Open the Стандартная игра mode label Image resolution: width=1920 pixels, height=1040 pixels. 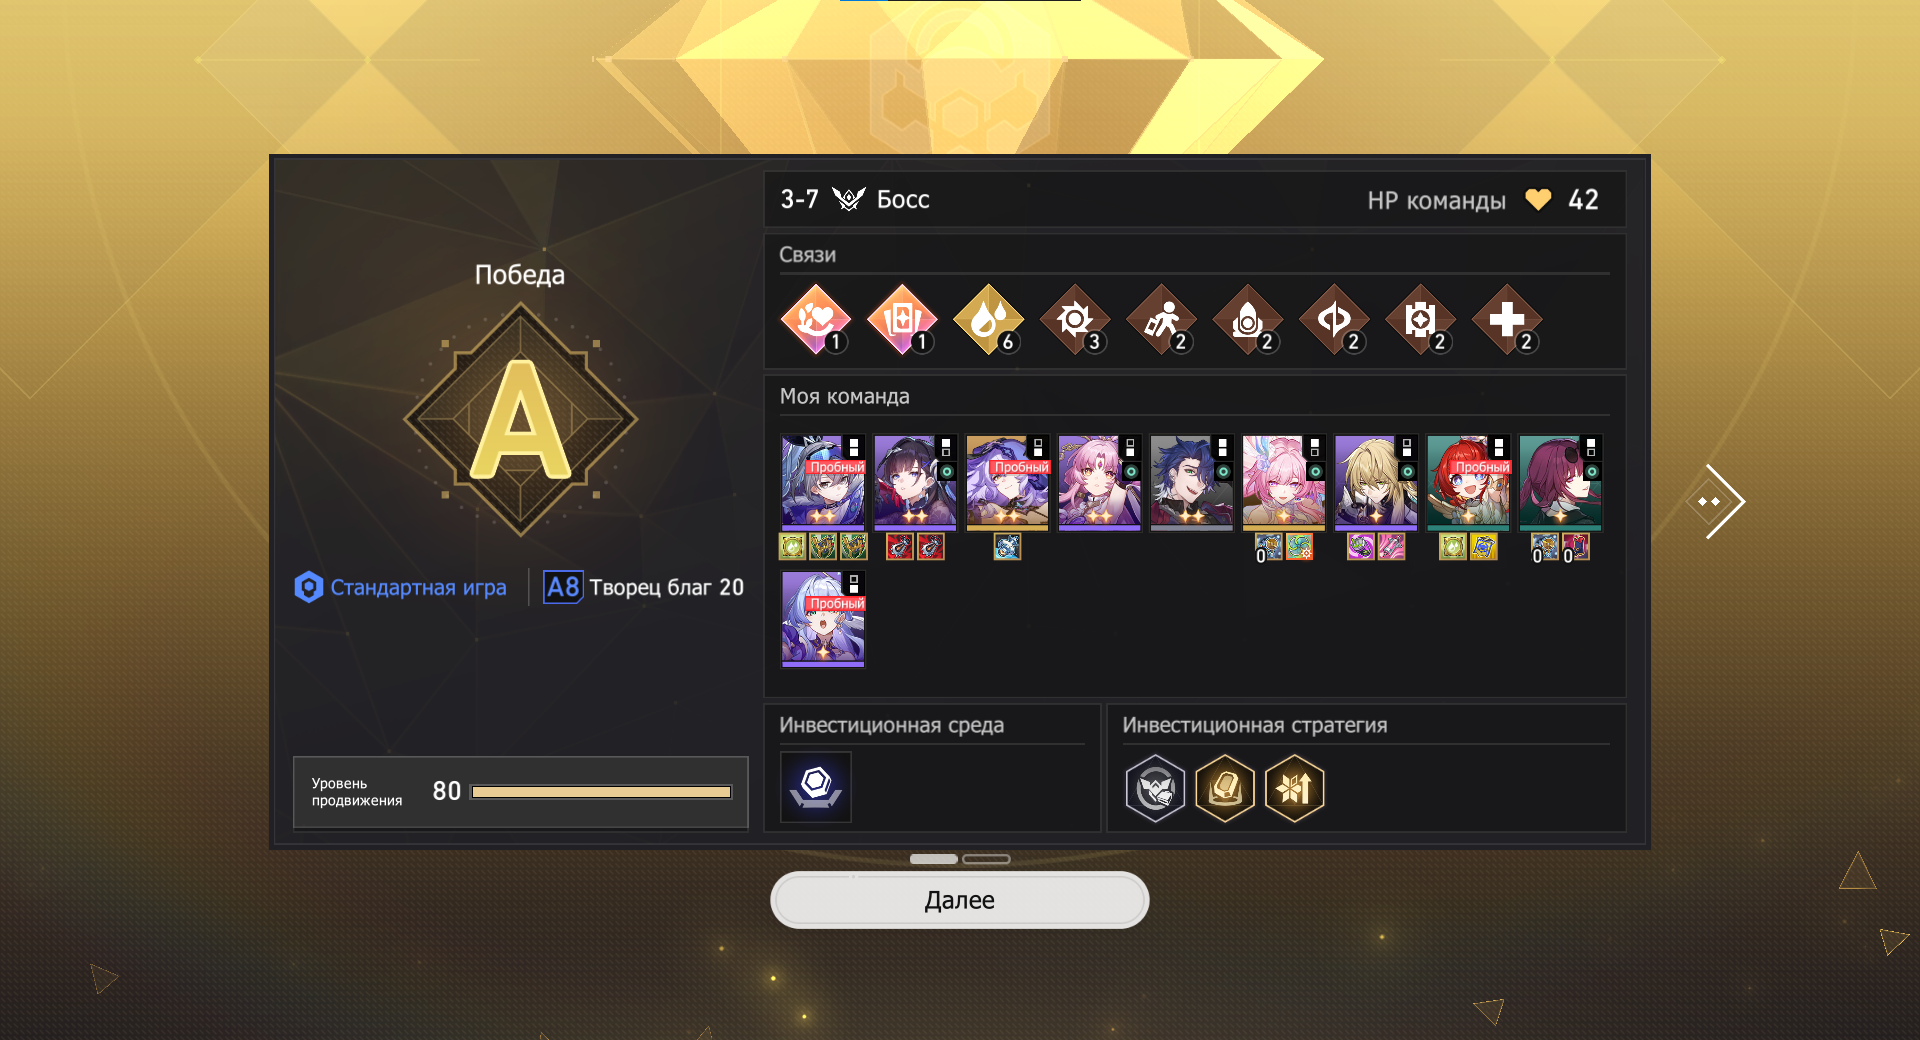[400, 587]
